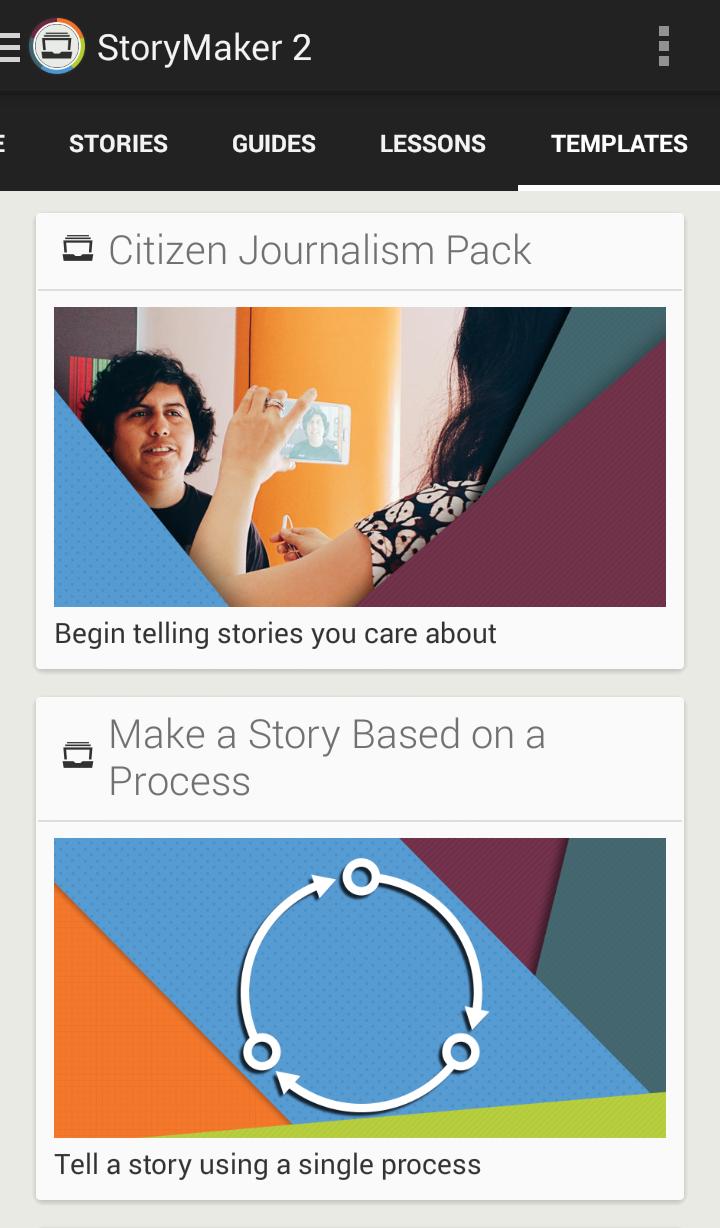The height and width of the screenshot is (1228, 720).
Task: Tap the three-dot action menu in title bar
Action: point(663,45)
